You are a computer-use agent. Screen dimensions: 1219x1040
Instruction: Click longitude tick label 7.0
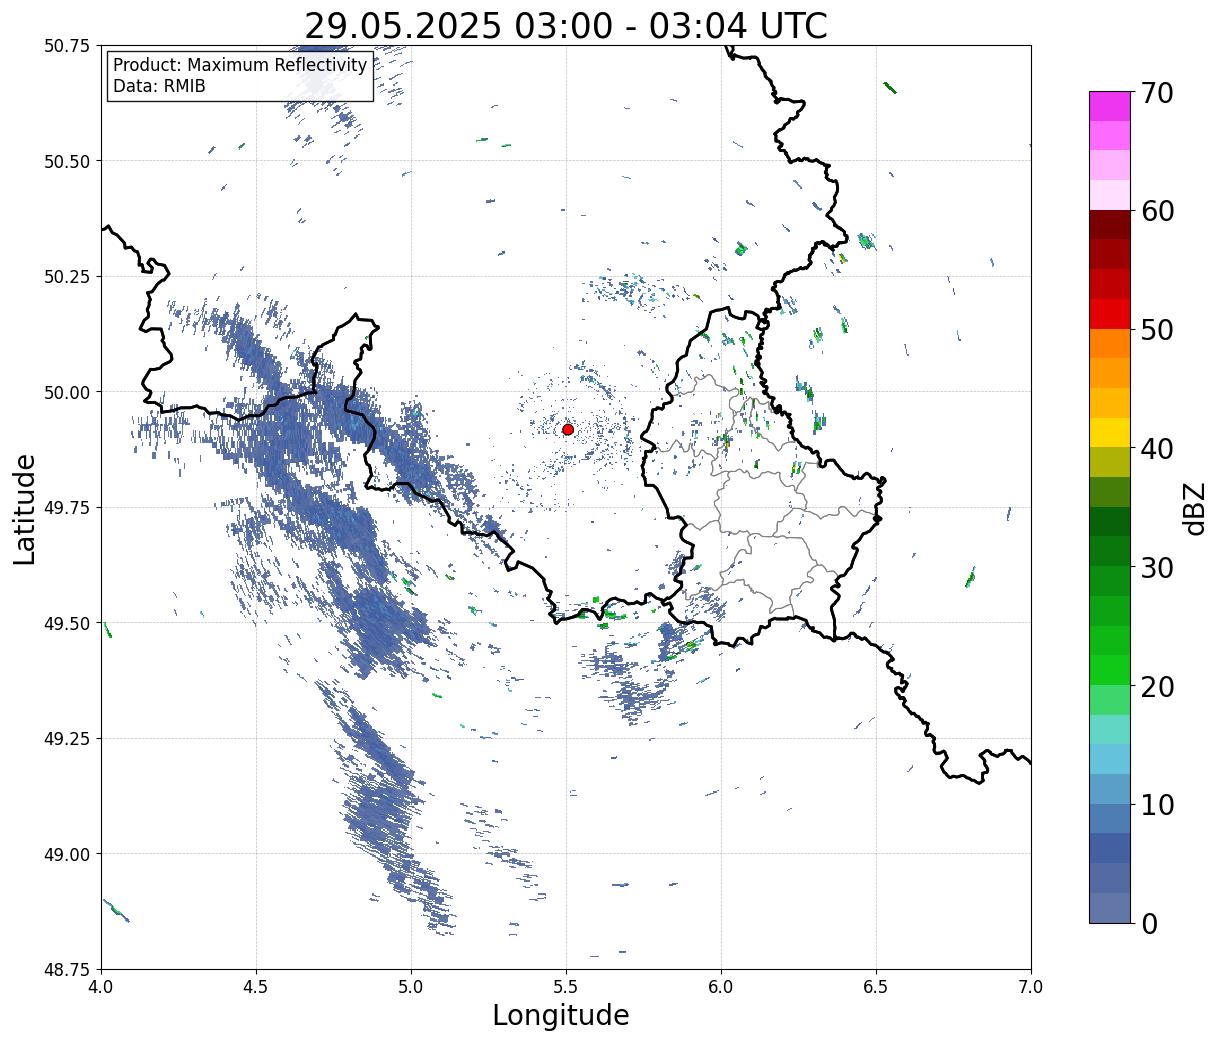[1031, 987]
